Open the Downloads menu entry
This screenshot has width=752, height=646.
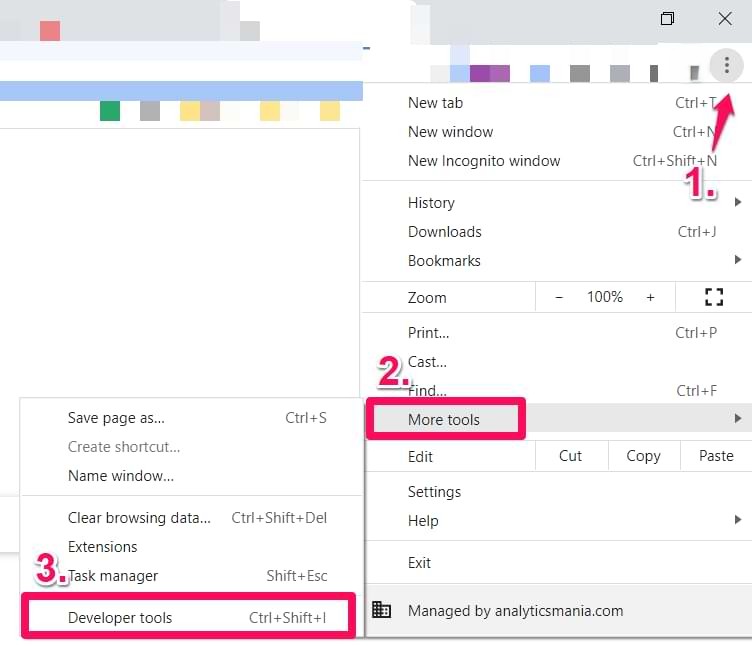[445, 232]
